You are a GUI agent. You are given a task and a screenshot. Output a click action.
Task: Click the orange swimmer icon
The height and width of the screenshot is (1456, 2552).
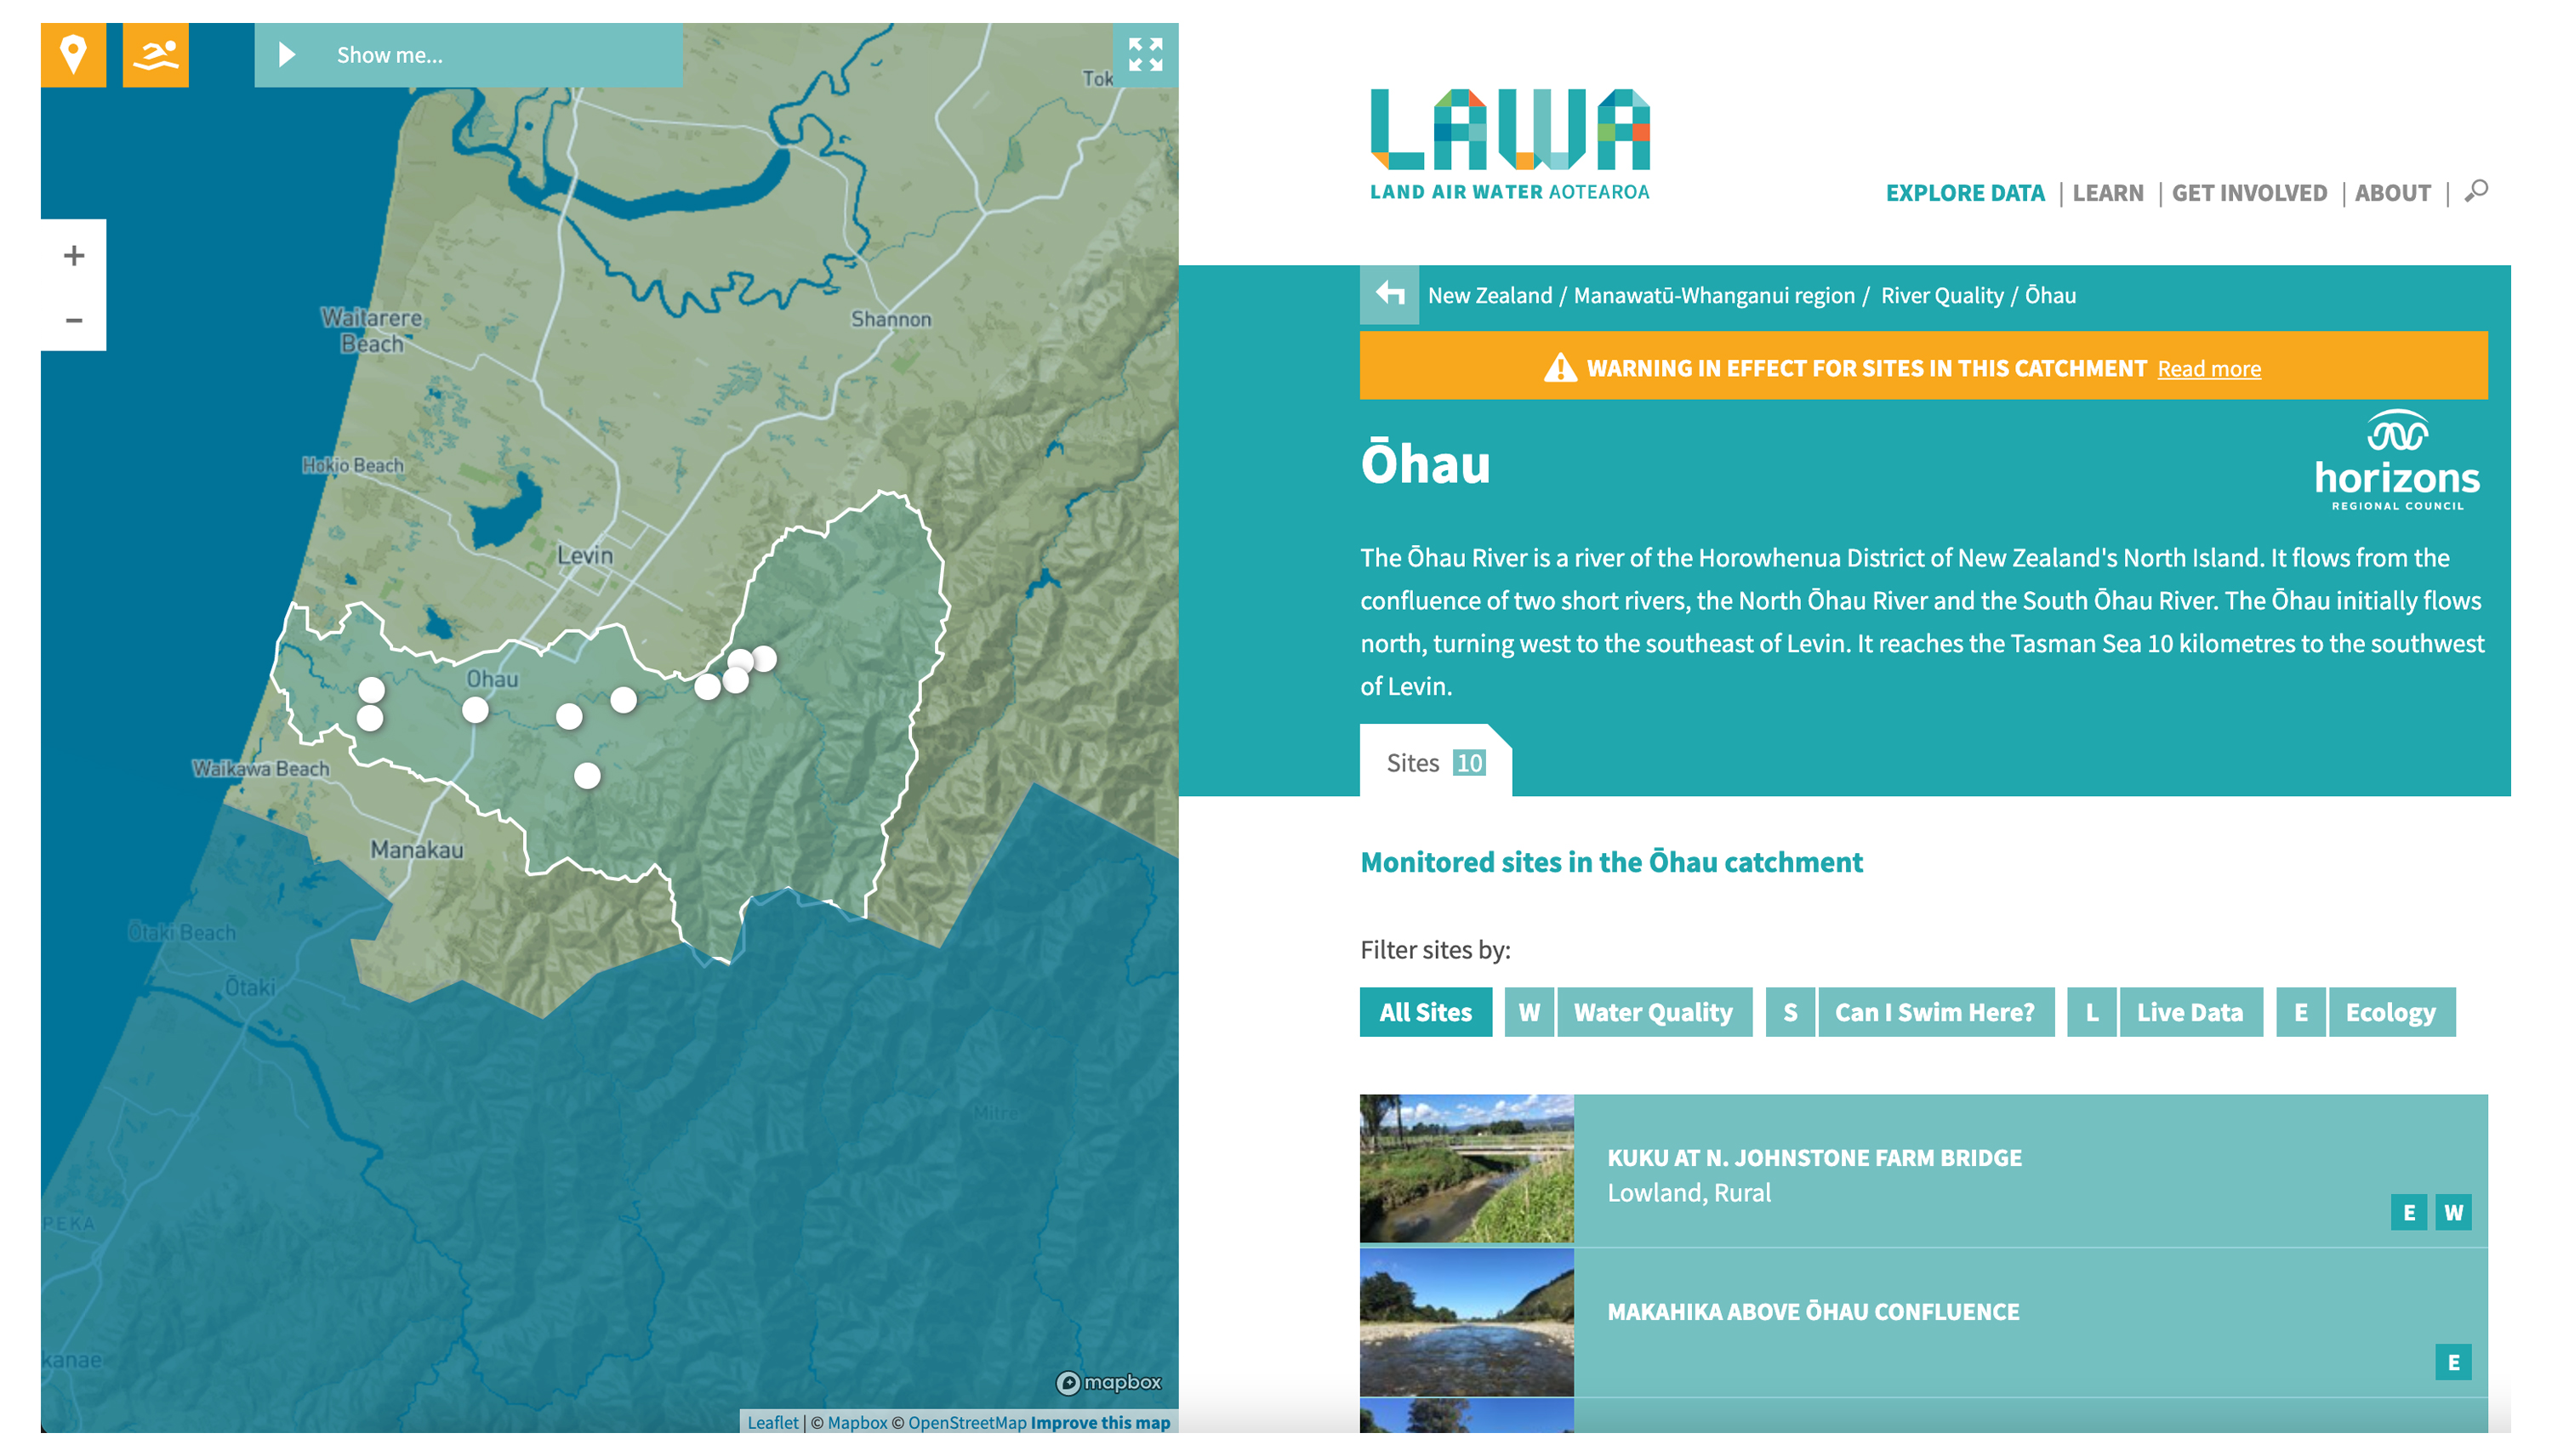(155, 55)
